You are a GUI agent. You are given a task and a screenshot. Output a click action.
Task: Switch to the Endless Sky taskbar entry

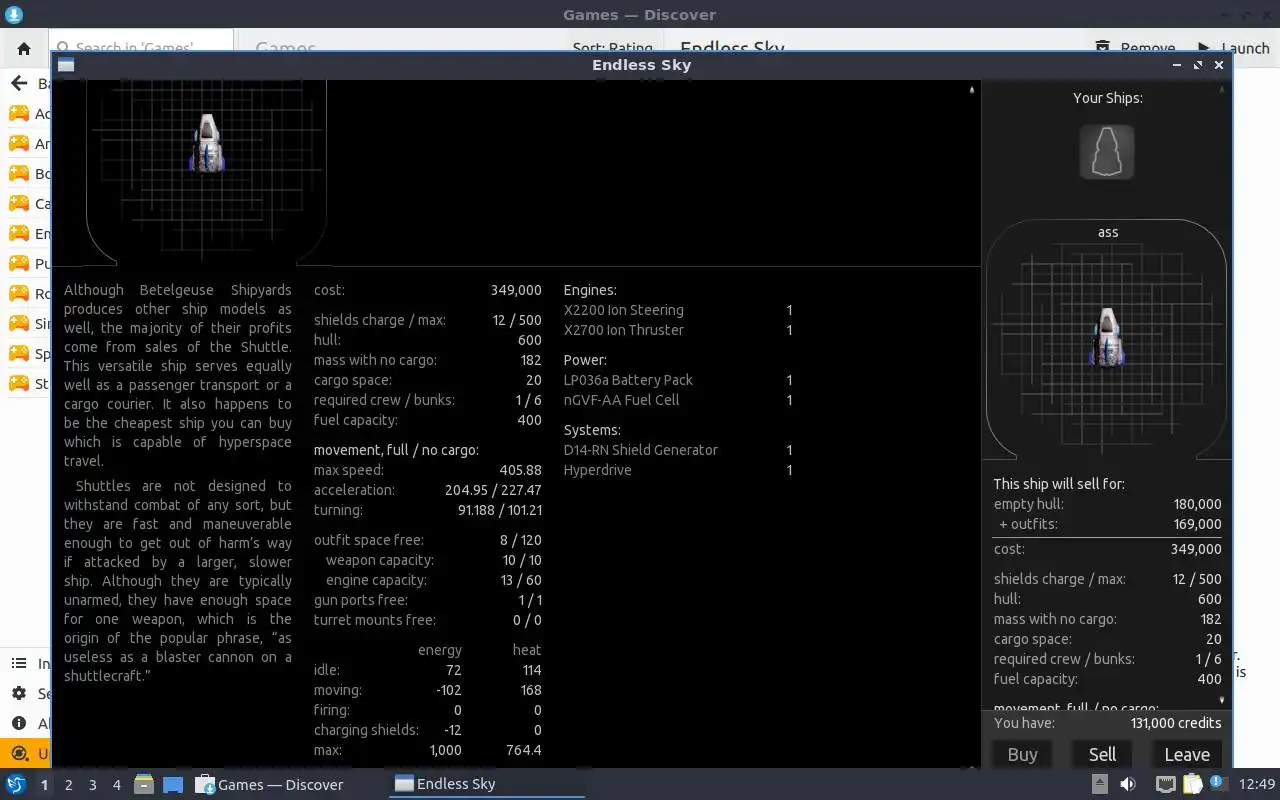(x=487, y=784)
